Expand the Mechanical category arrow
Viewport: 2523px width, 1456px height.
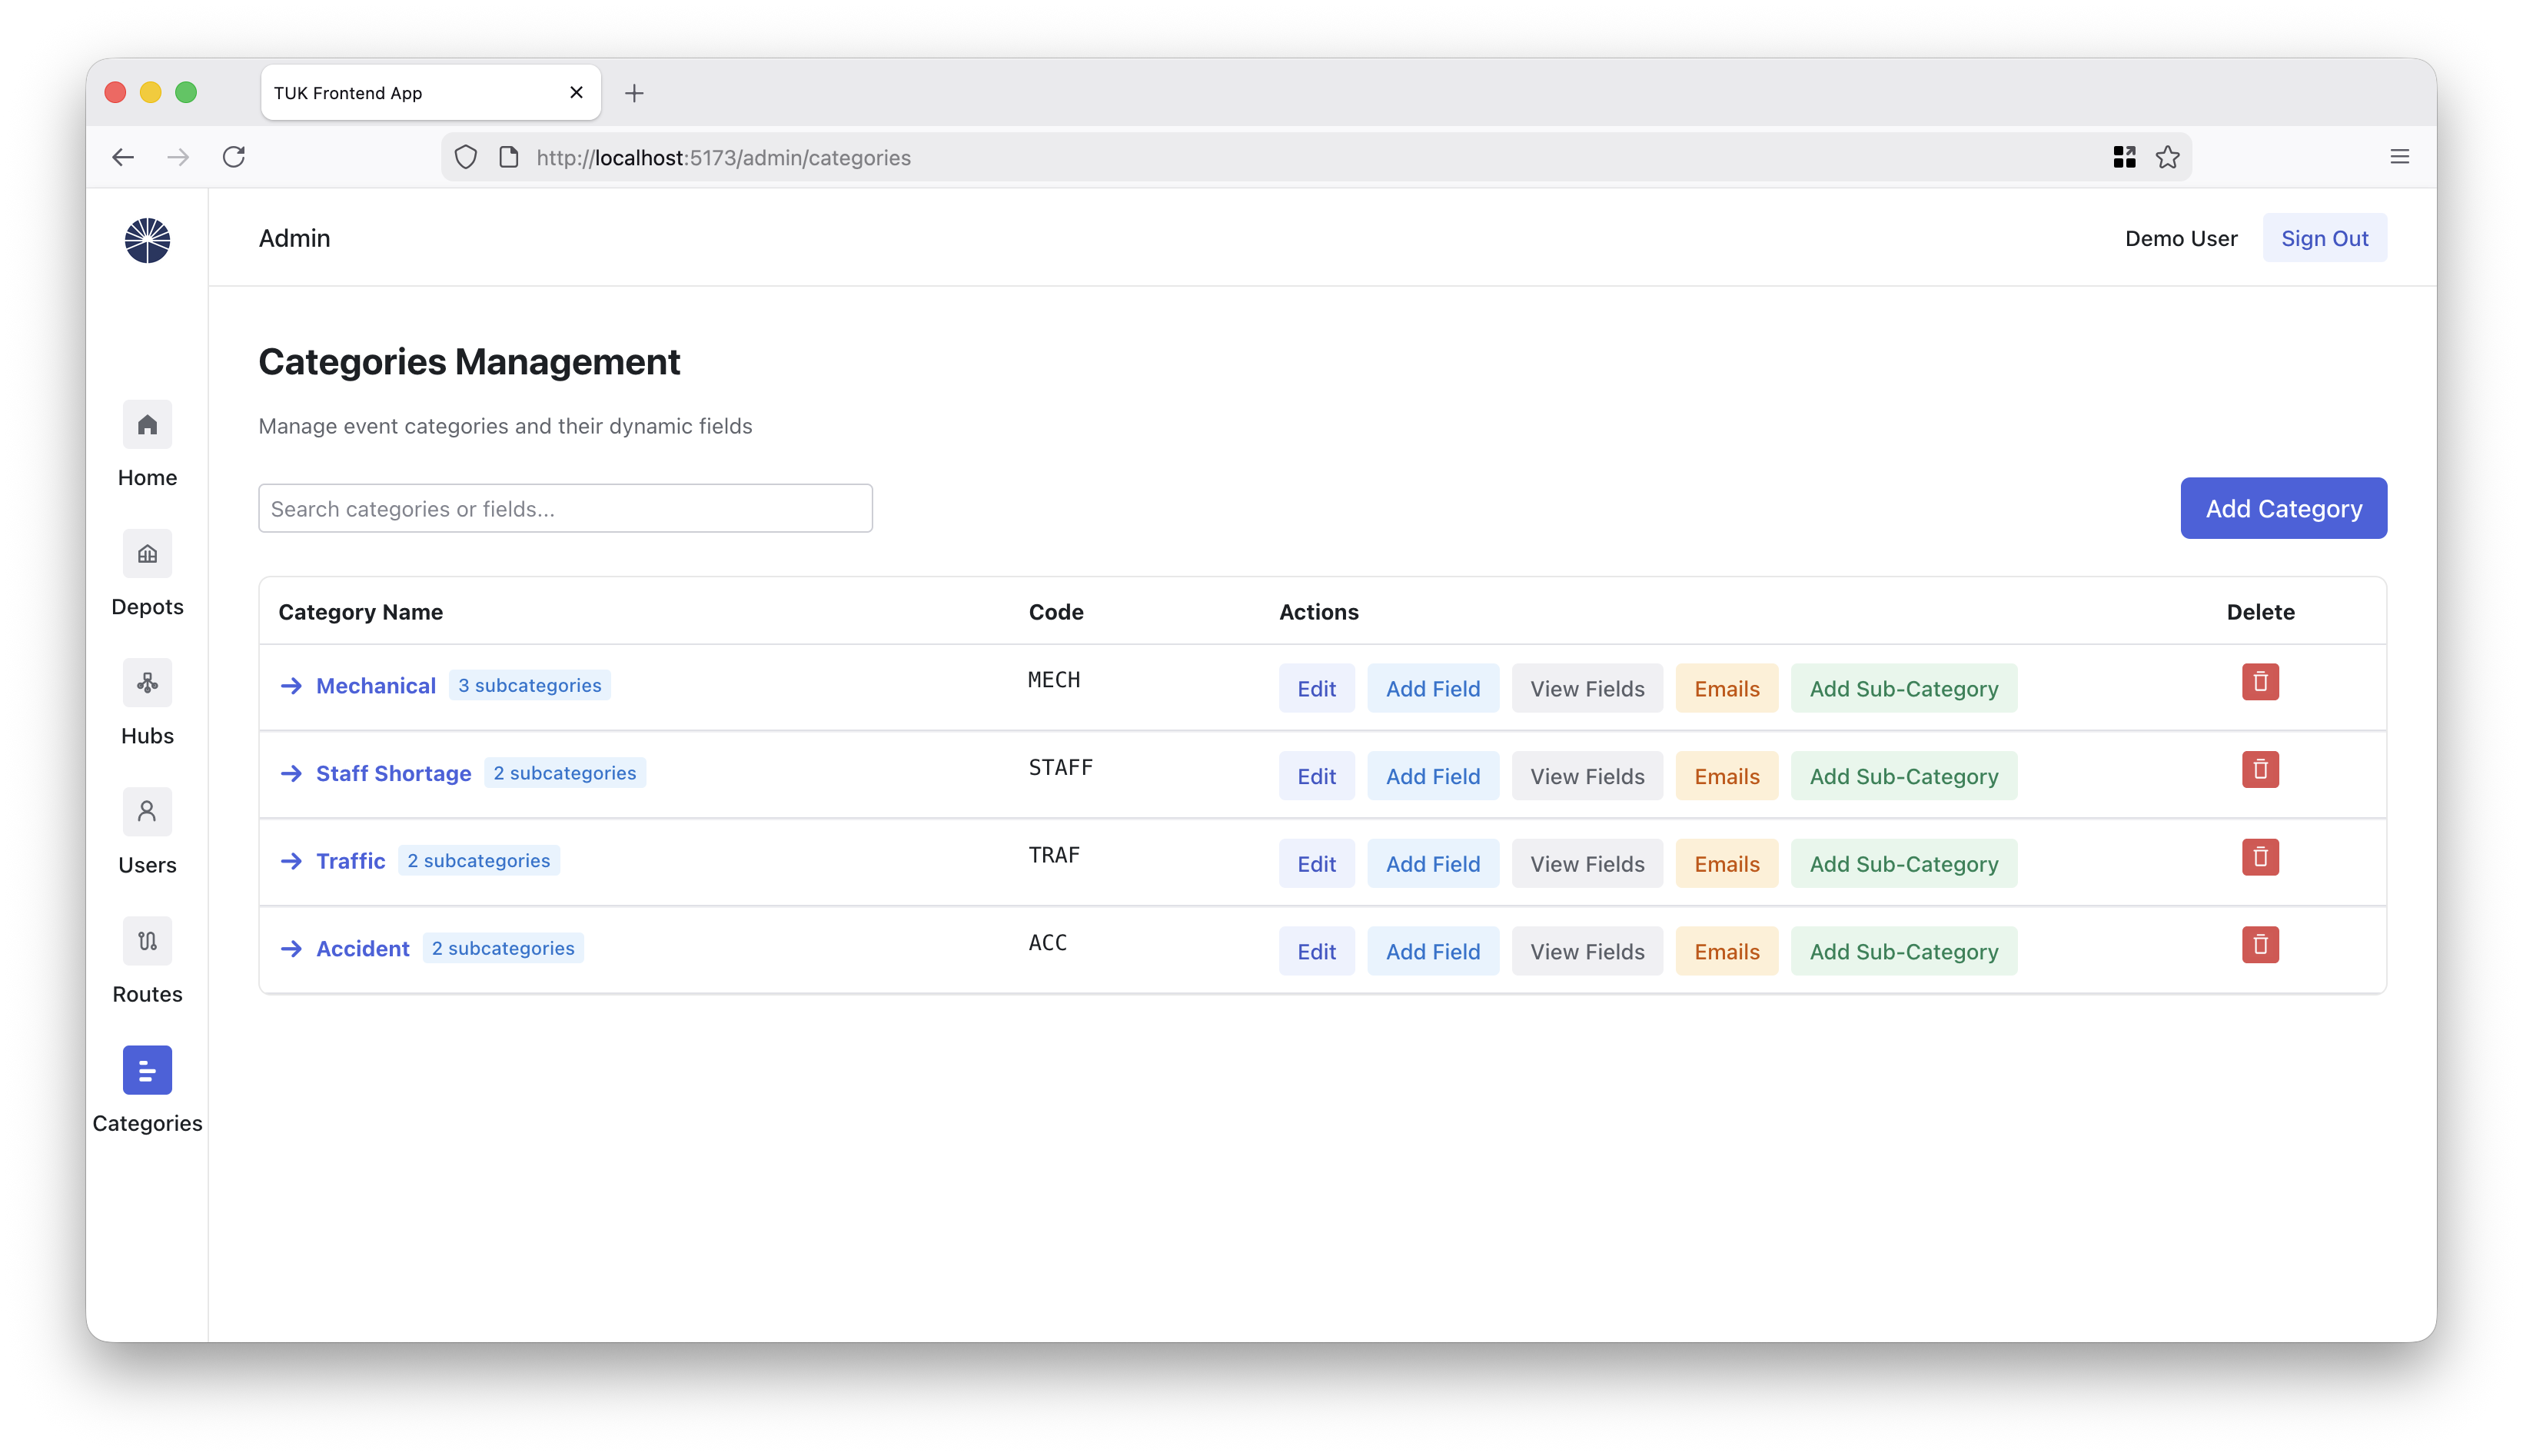pos(291,686)
